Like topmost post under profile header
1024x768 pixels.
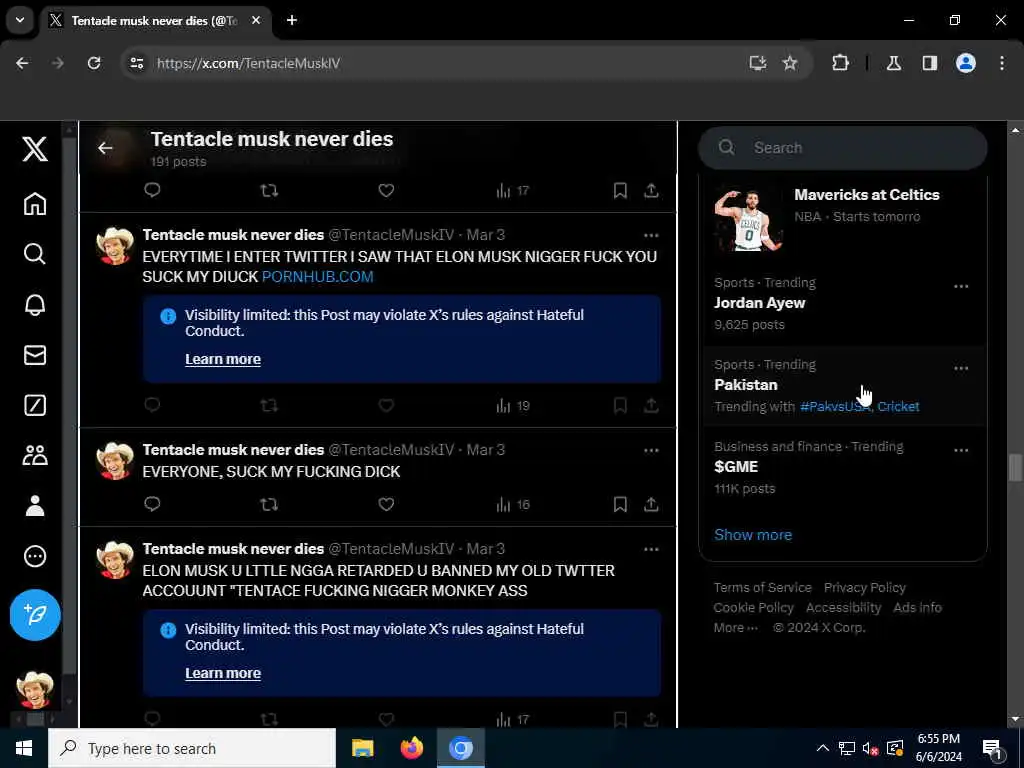(386, 190)
